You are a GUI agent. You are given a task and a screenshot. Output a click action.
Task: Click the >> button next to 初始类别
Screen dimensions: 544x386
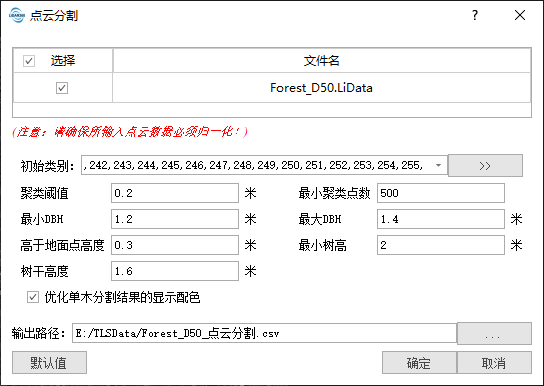point(485,165)
